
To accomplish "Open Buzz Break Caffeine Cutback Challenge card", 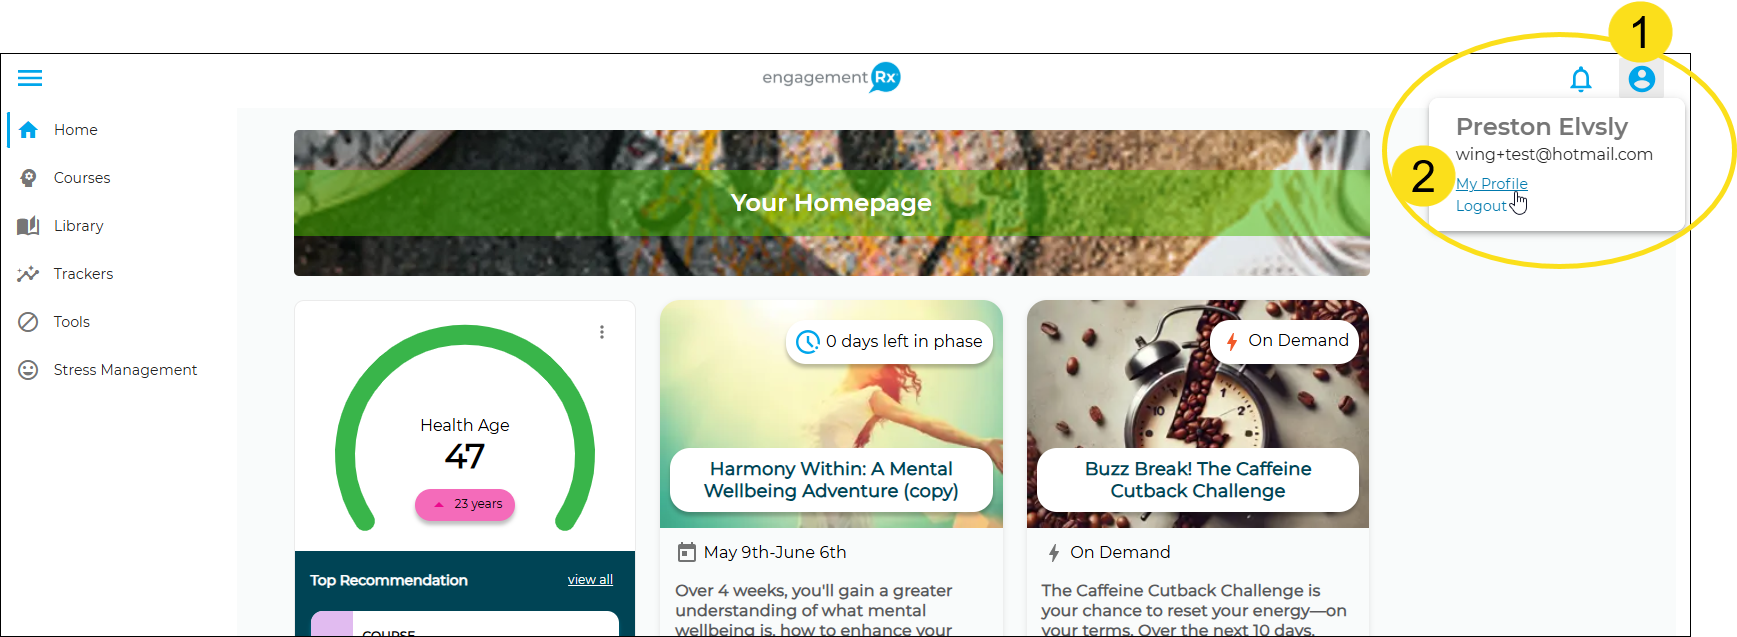I will point(1198,480).
